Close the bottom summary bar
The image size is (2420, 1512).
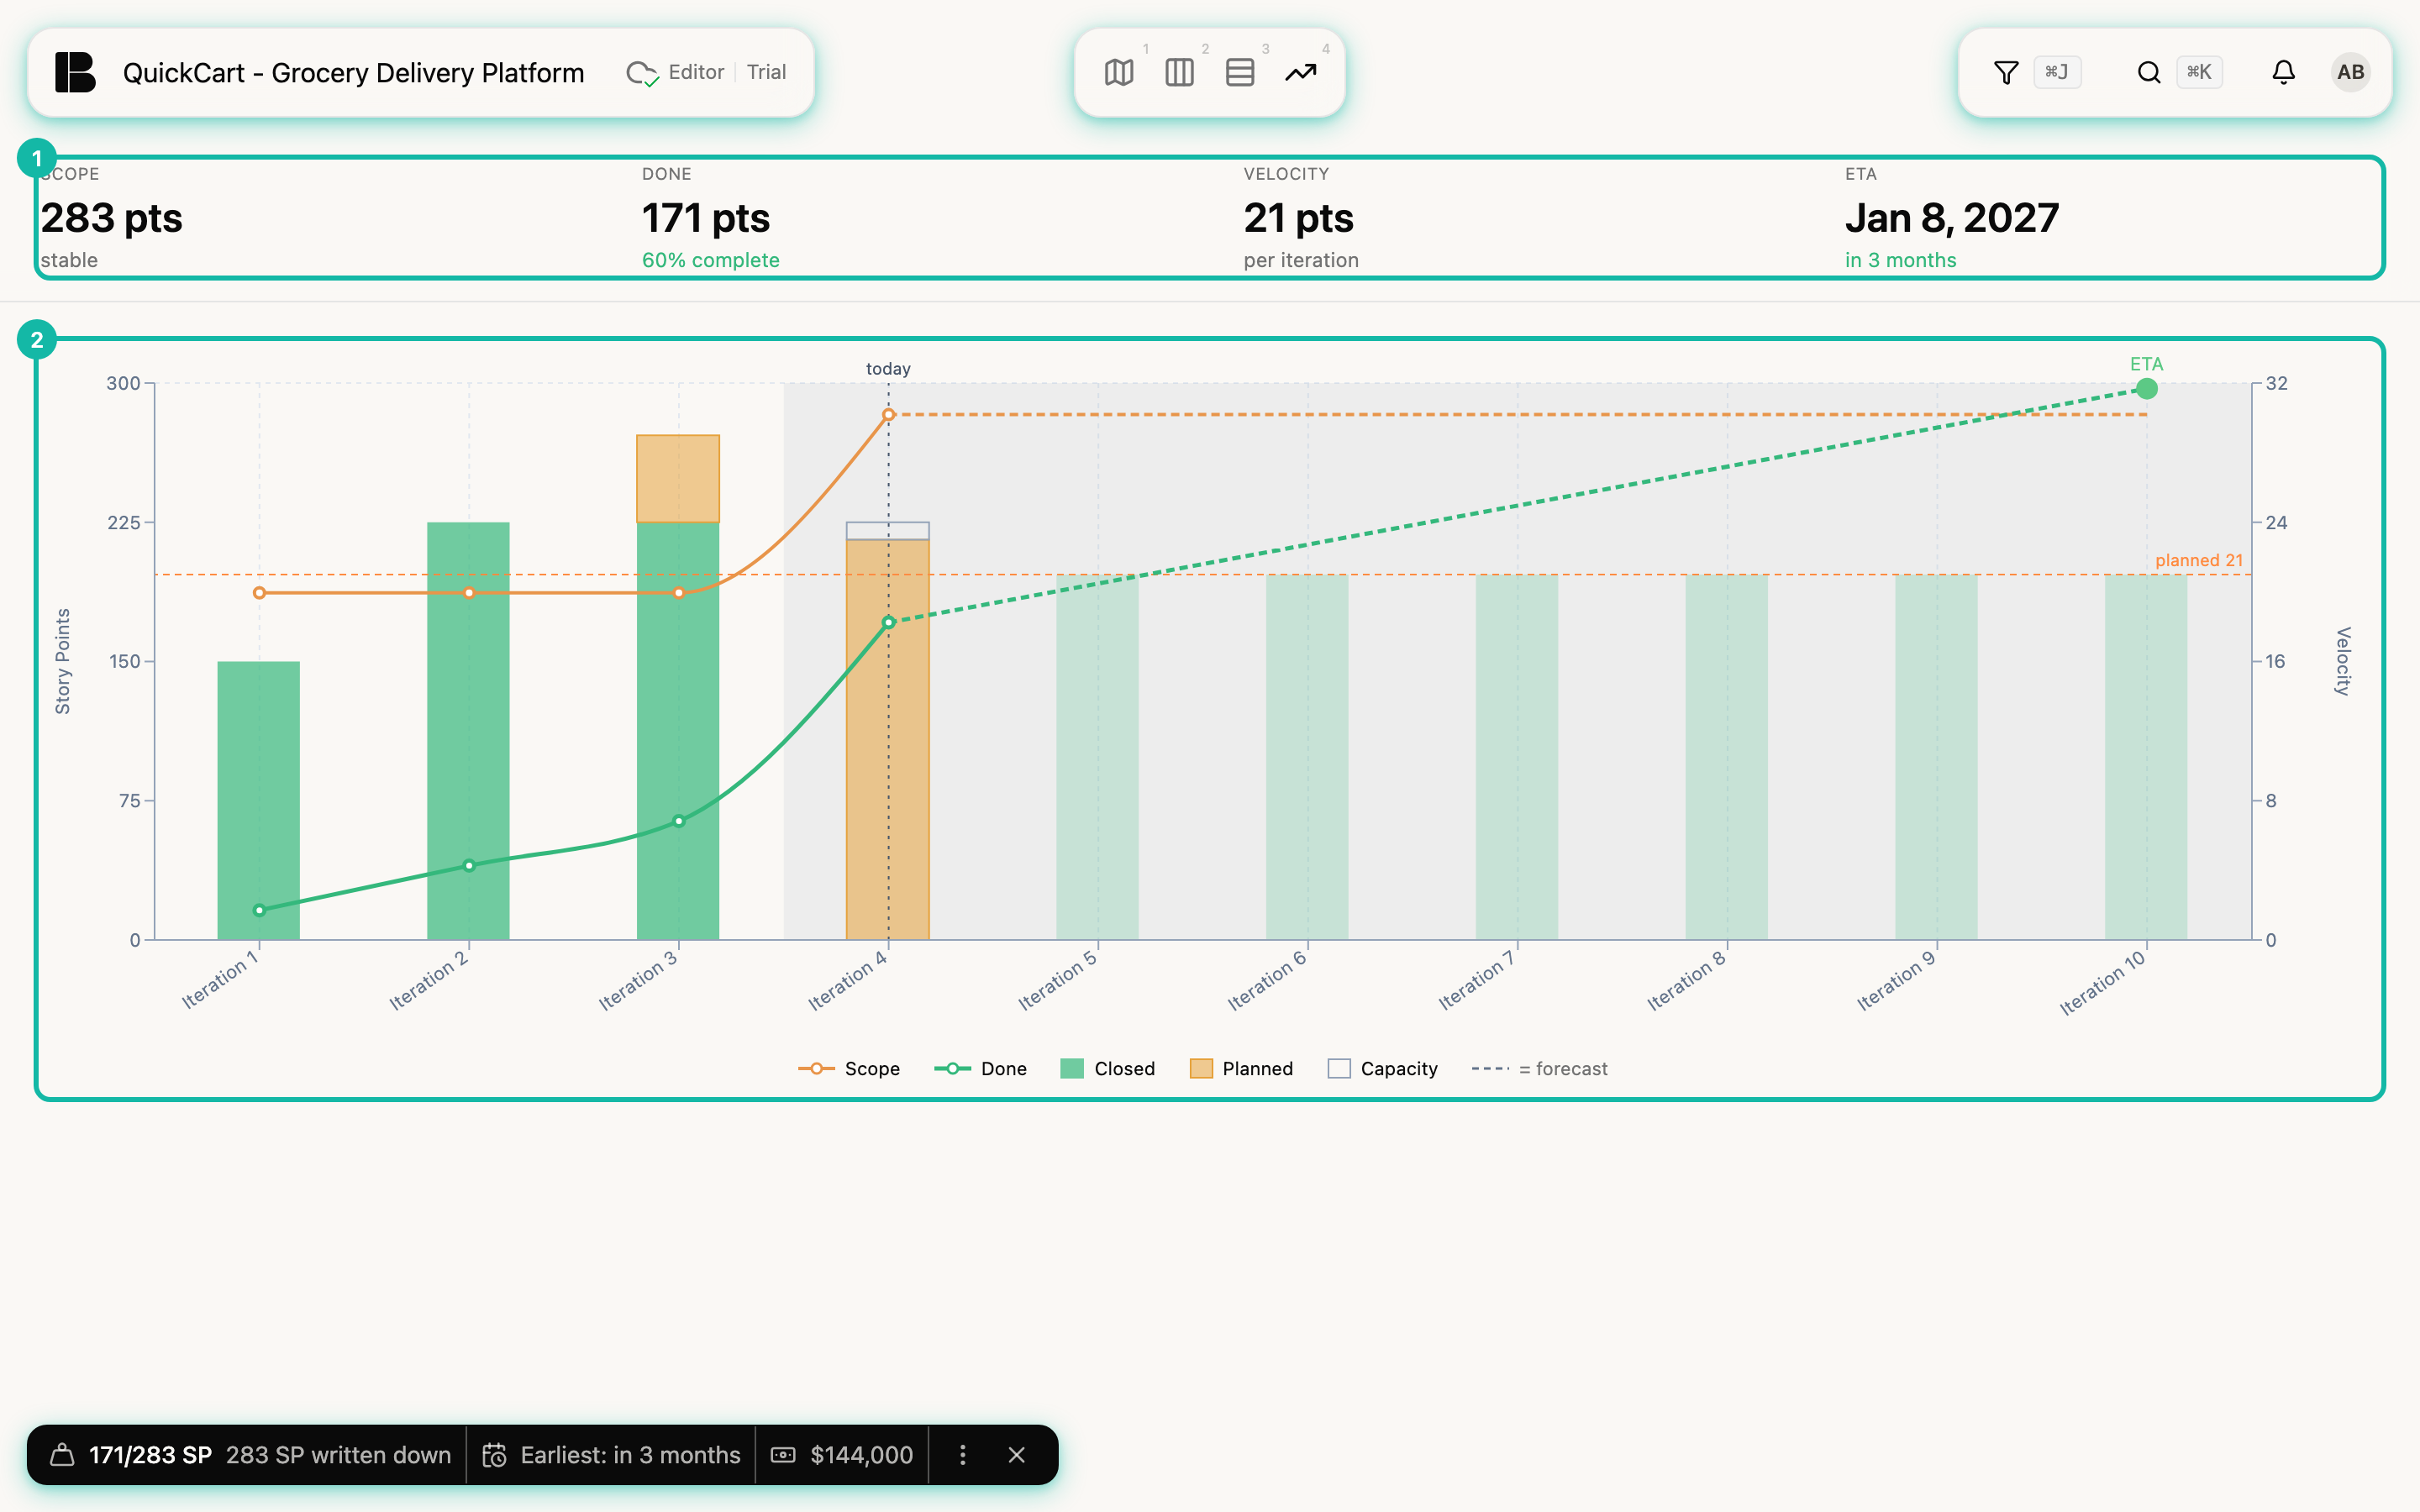(1016, 1455)
